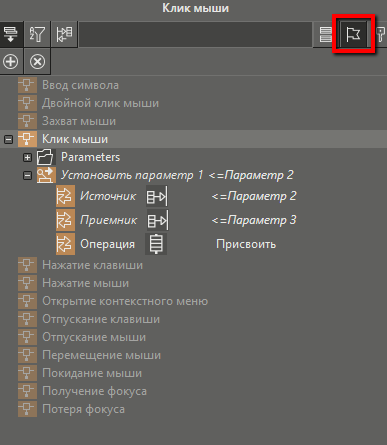Click the search input field in toolbar
Viewport: 387px width, 445px height.
click(x=195, y=34)
